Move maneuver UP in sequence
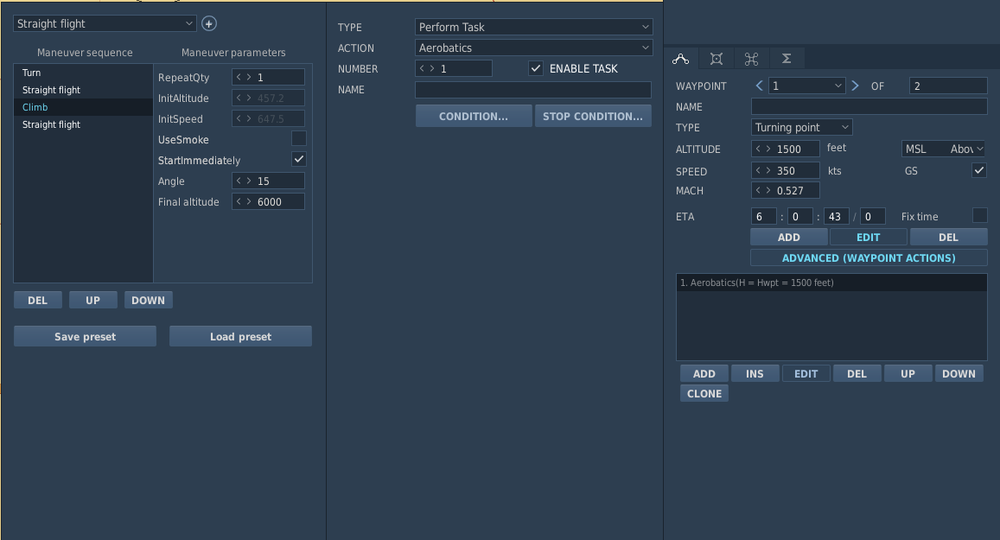This screenshot has width=1000, height=540. pyautogui.click(x=93, y=300)
